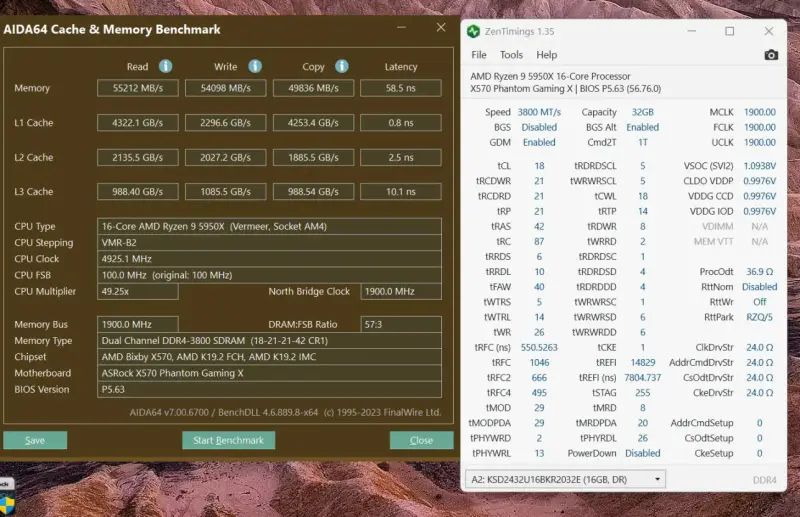The width and height of the screenshot is (800, 517).
Task: Click the GDM Enabled value
Action: tap(539, 142)
